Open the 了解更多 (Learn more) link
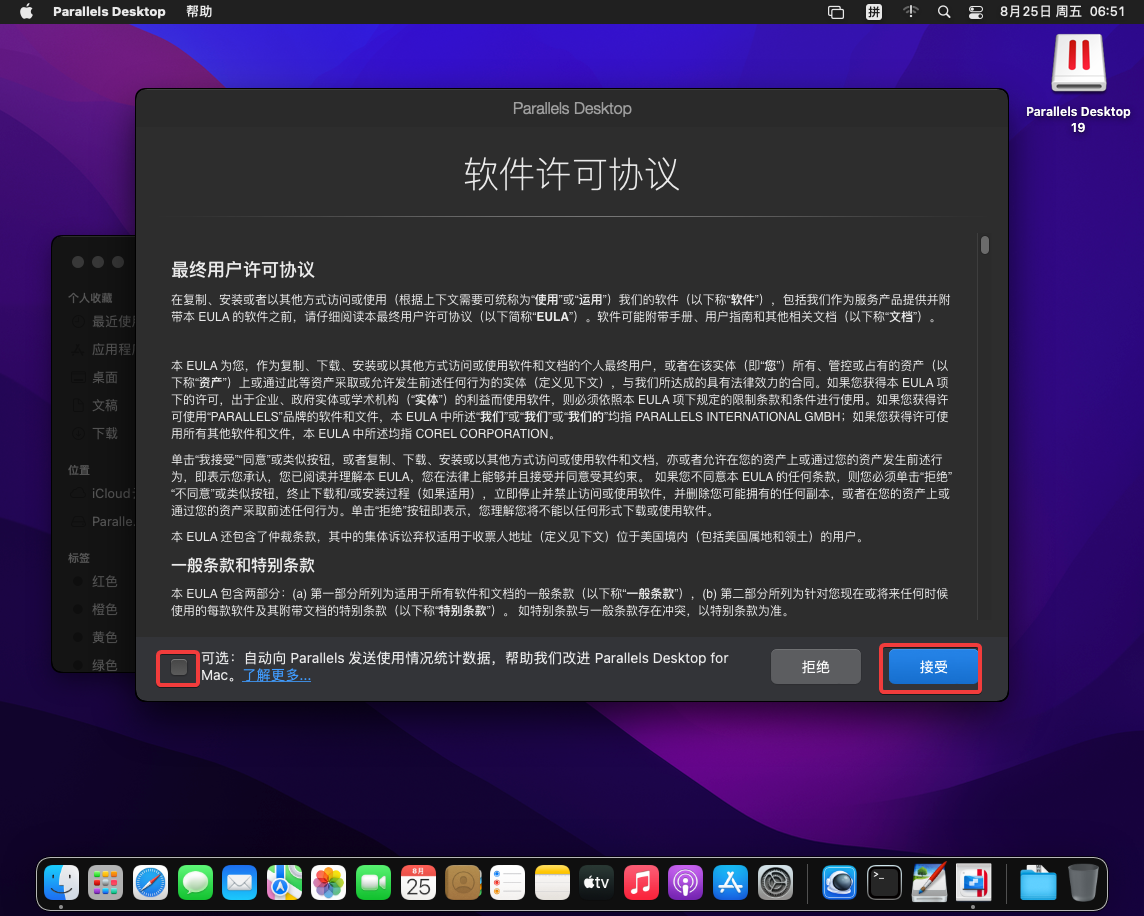 pyautogui.click(x=276, y=676)
